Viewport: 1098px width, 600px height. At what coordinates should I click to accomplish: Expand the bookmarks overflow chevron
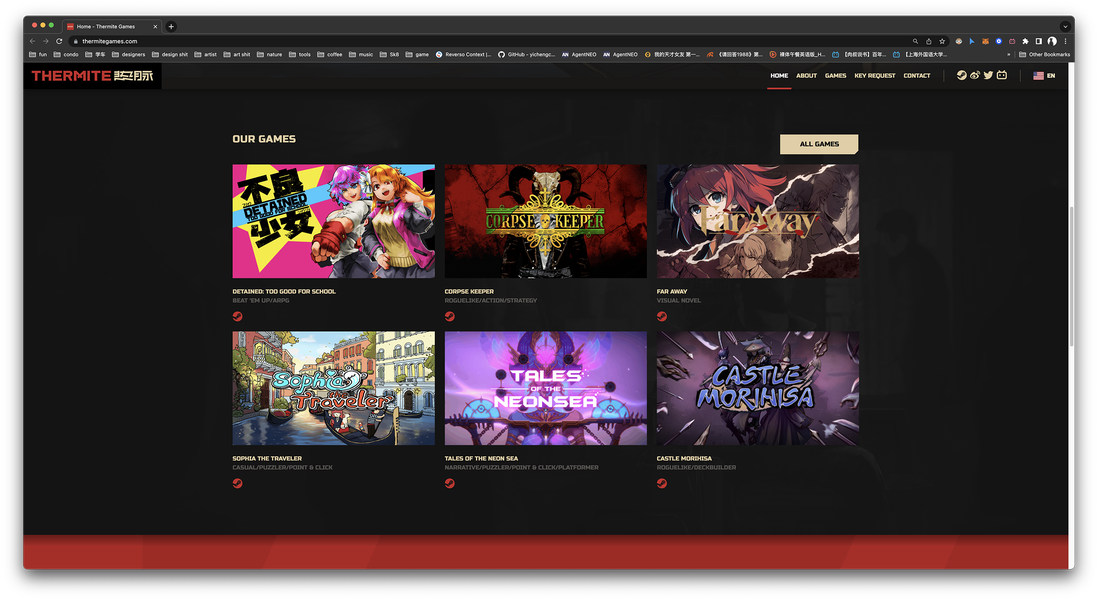click(1008, 55)
